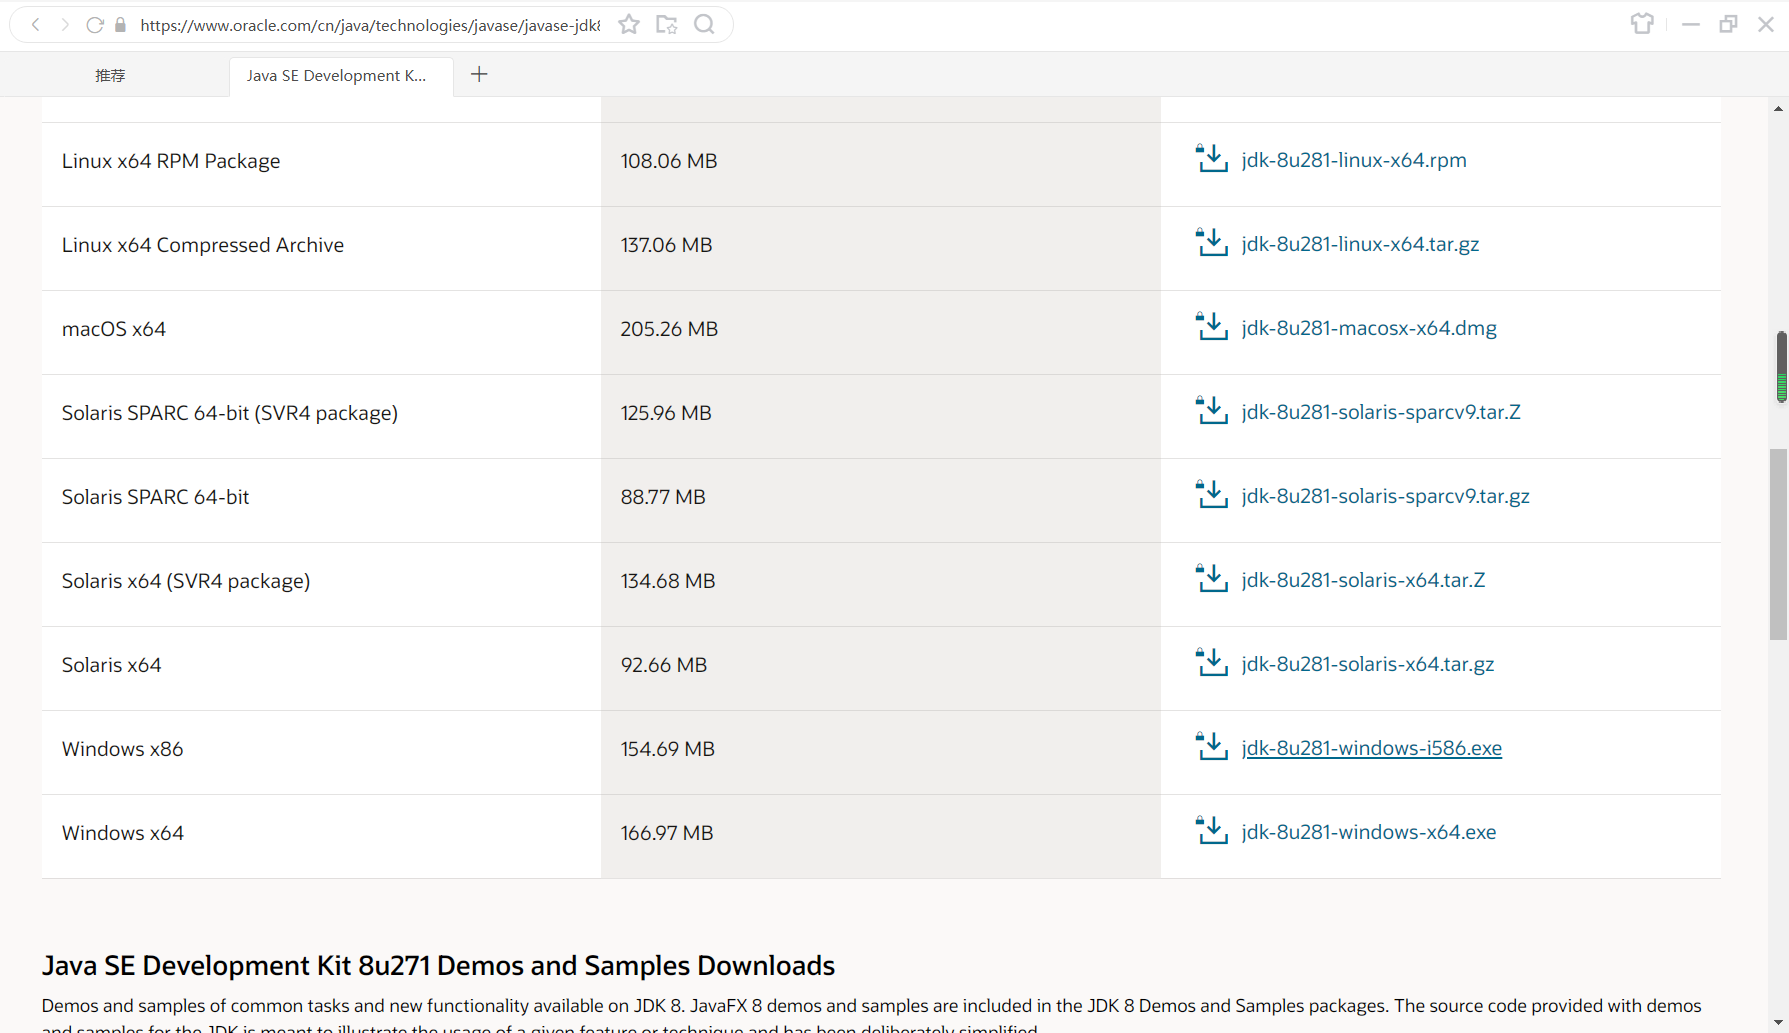
Task: Download jdk-8u281-solaris-x64.tar.Z link
Action: coord(1363,580)
